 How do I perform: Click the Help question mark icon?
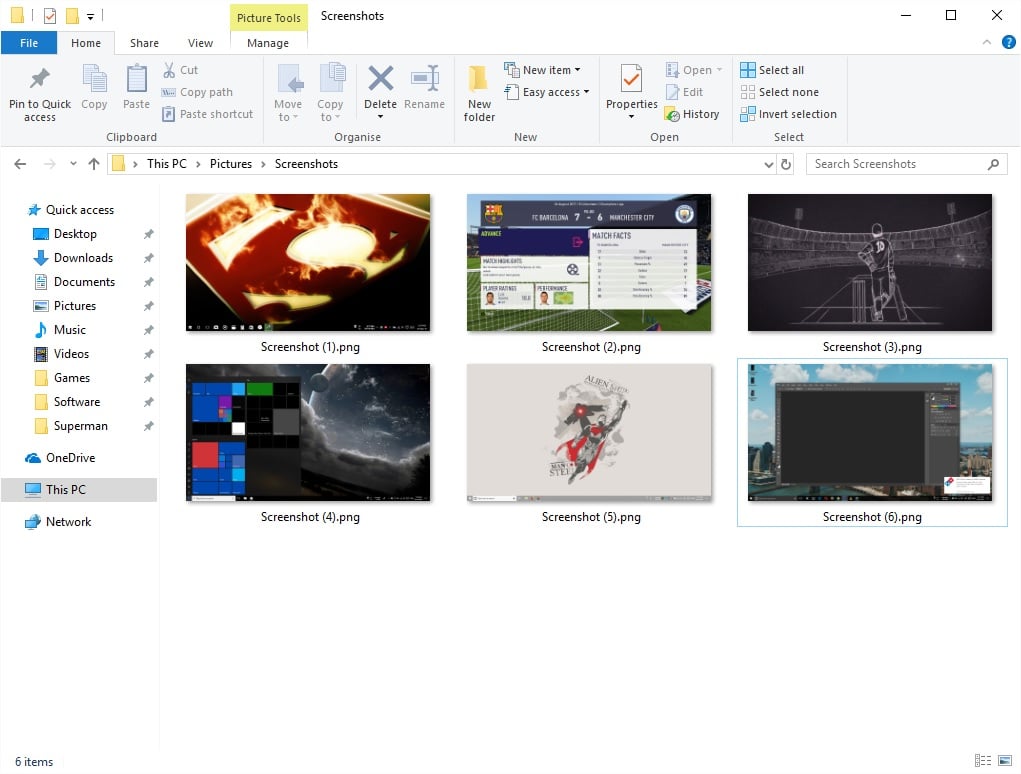click(1009, 42)
